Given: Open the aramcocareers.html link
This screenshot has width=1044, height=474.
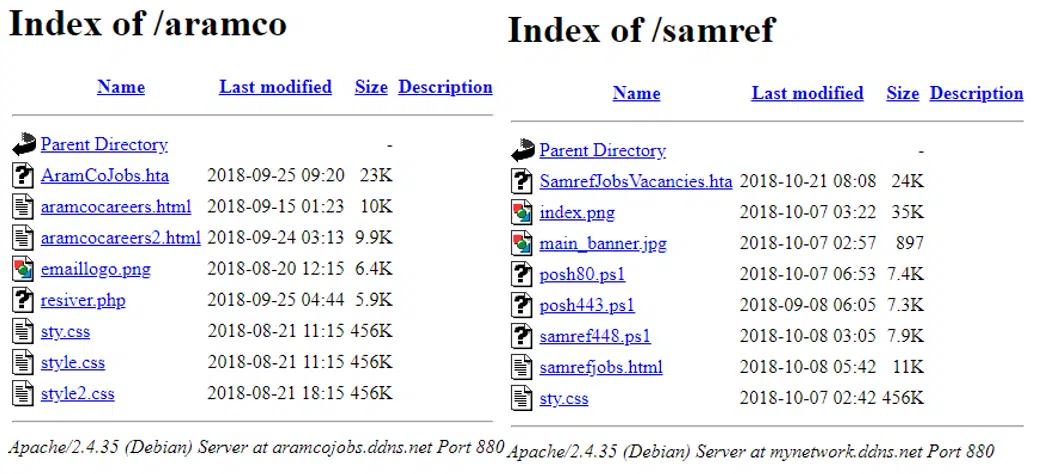Looking at the screenshot, I should click(116, 206).
